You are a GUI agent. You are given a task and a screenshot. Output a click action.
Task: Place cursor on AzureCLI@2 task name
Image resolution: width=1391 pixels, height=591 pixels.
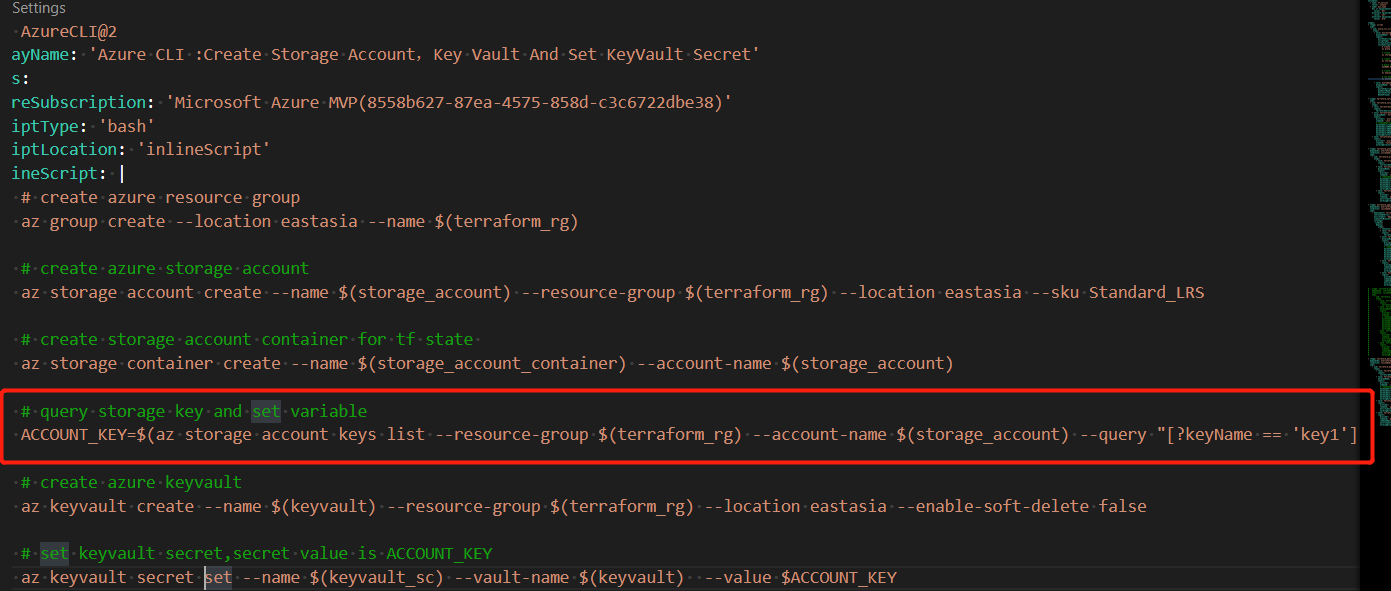point(68,32)
